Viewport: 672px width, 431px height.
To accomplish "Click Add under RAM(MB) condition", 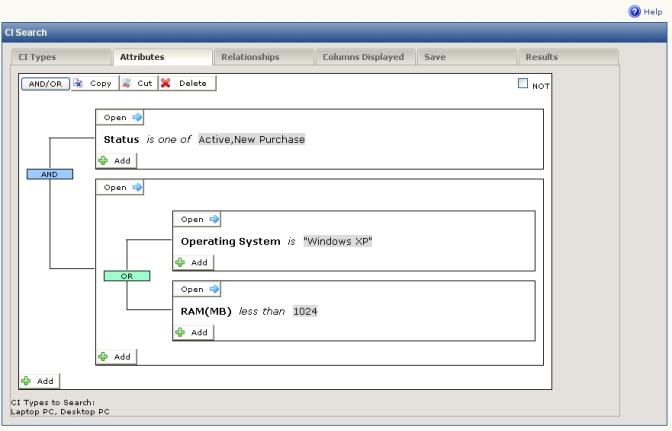I will [x=193, y=332].
